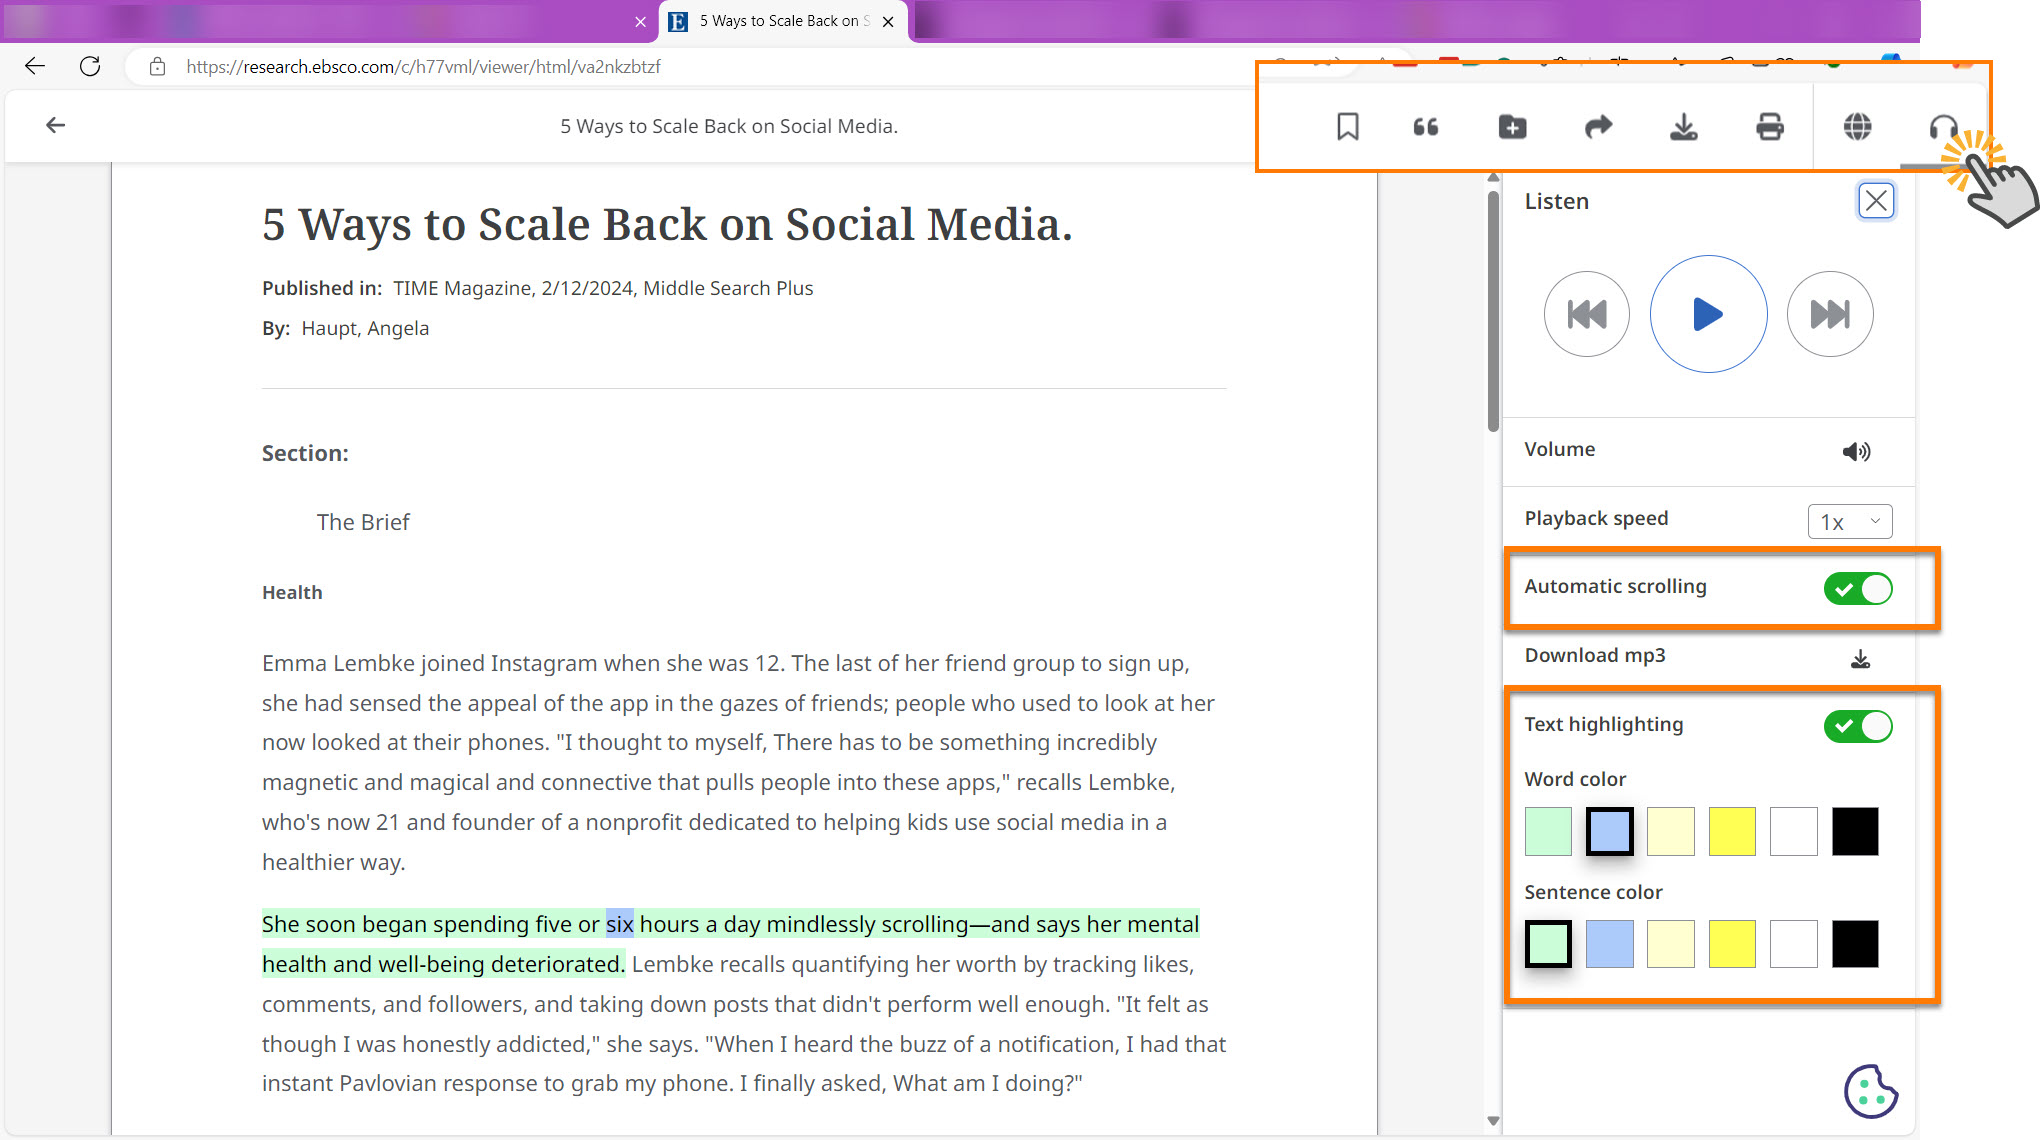
Task: Select light green Sentence color
Action: pos(1548,944)
